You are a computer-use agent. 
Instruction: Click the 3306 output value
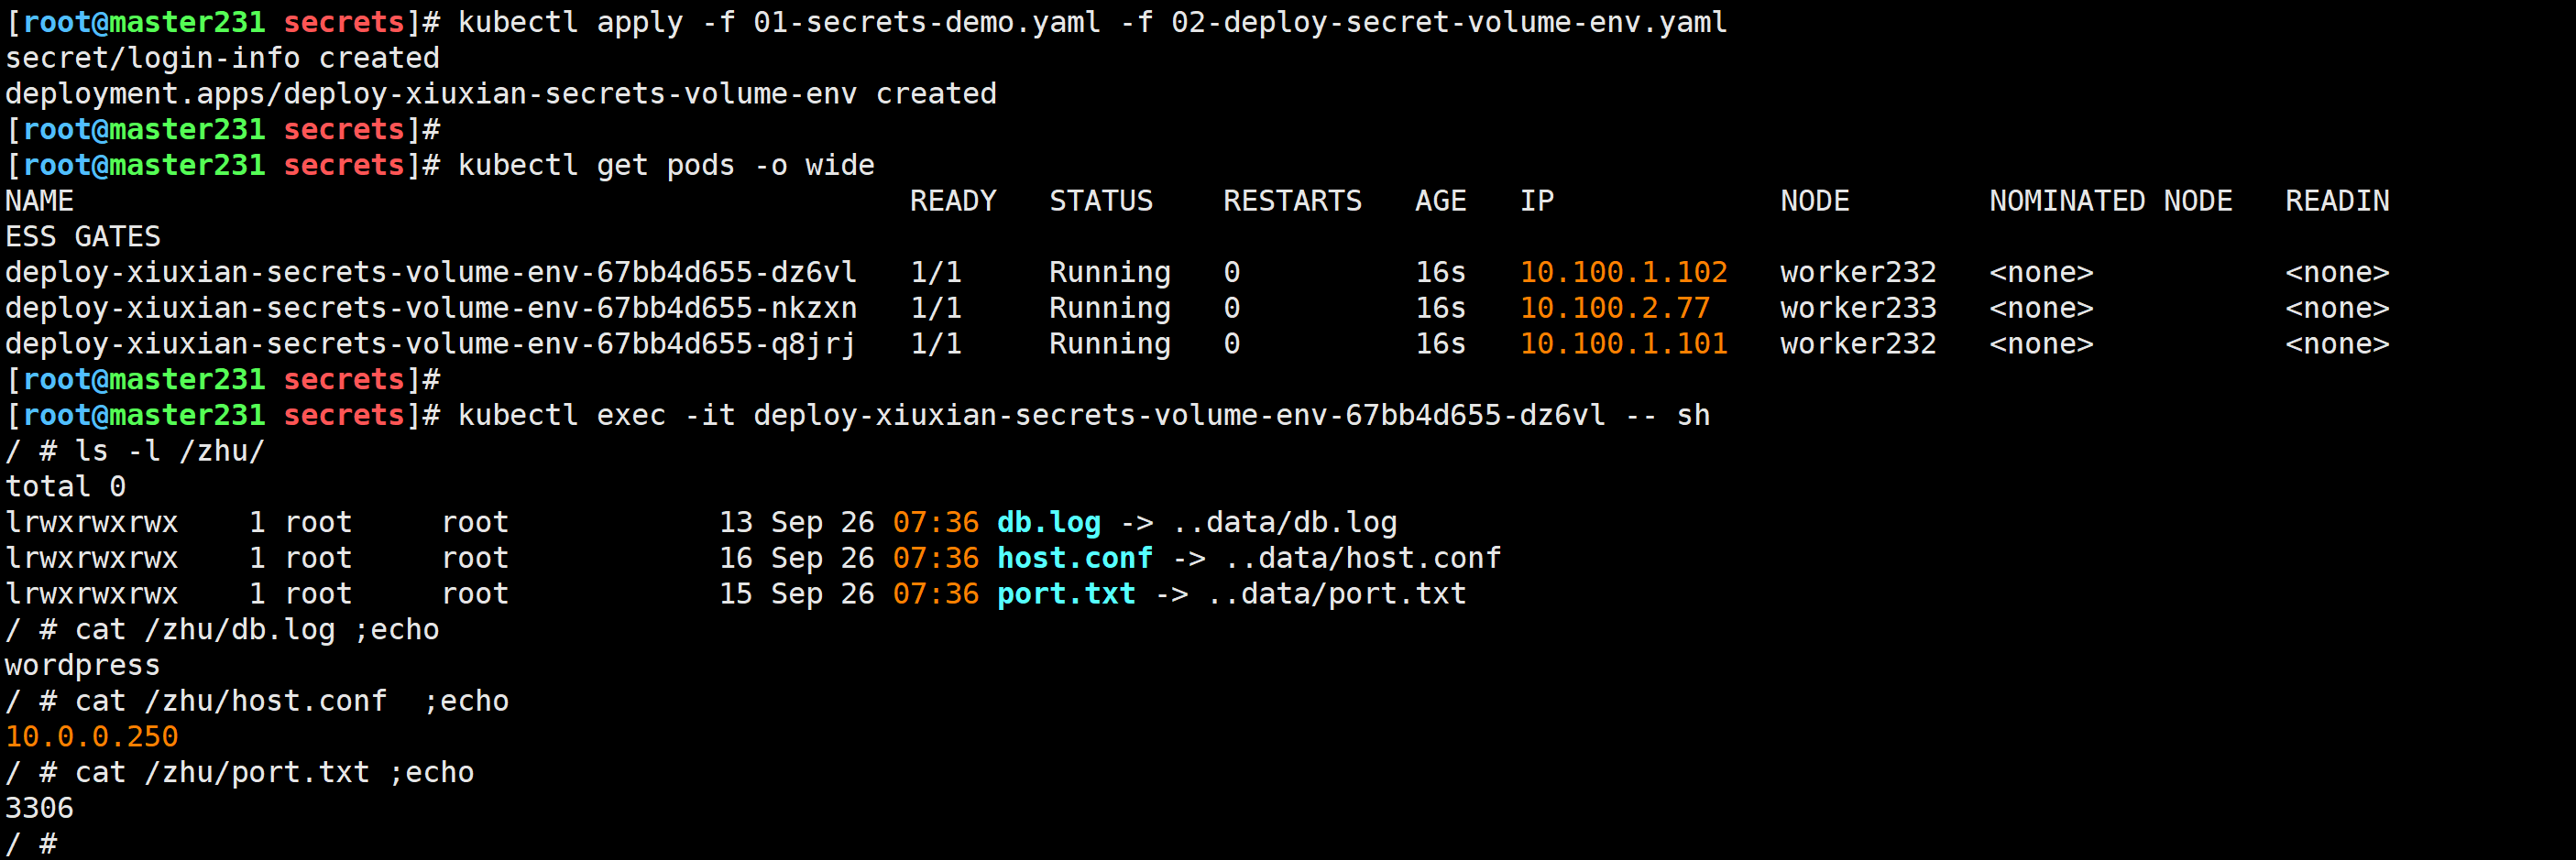(40, 808)
